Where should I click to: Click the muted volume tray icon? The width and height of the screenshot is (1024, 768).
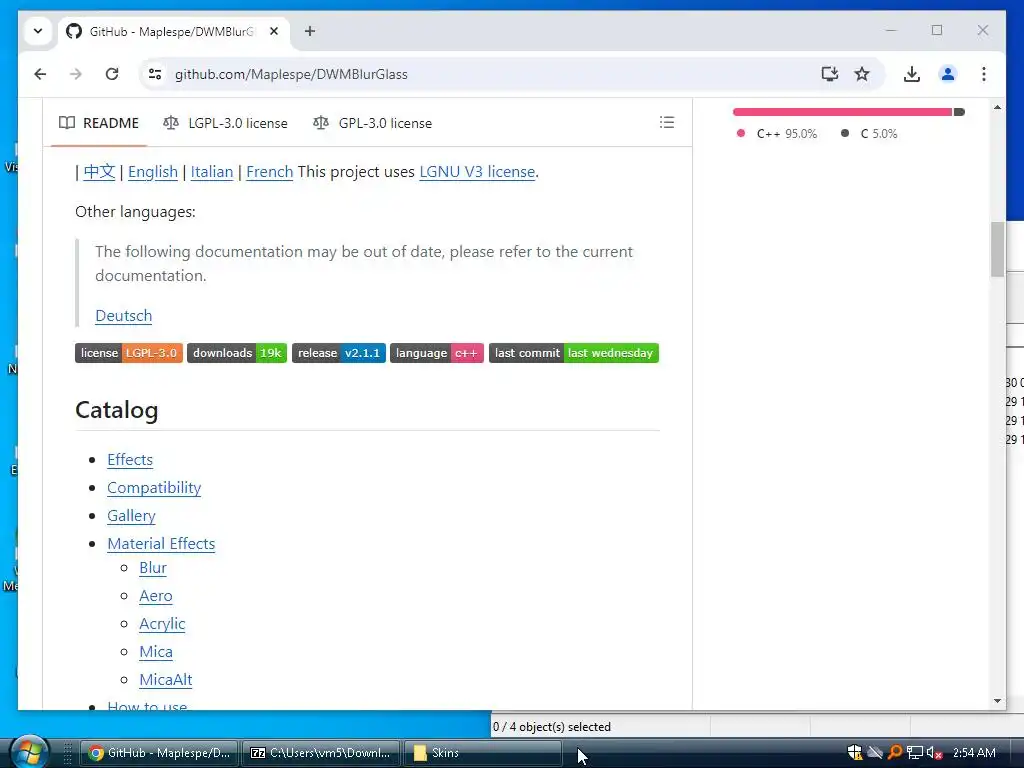point(935,752)
